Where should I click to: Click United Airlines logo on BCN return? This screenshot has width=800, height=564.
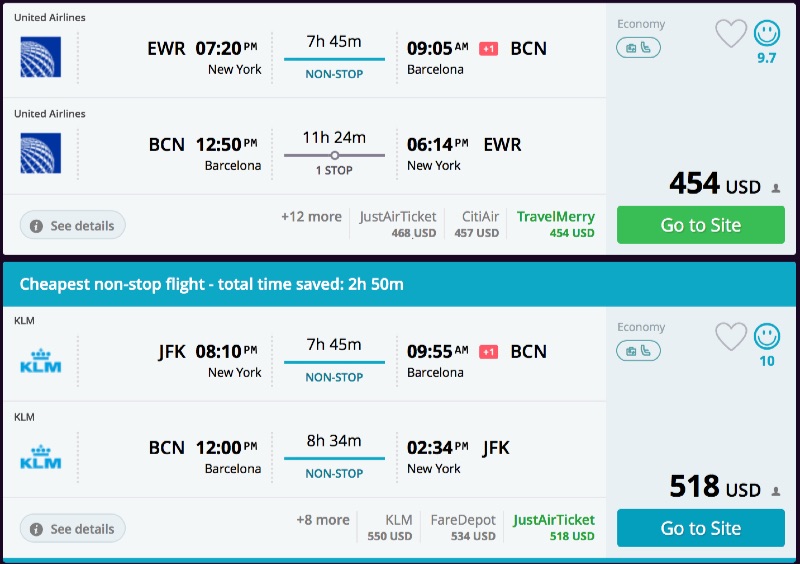click(41, 153)
